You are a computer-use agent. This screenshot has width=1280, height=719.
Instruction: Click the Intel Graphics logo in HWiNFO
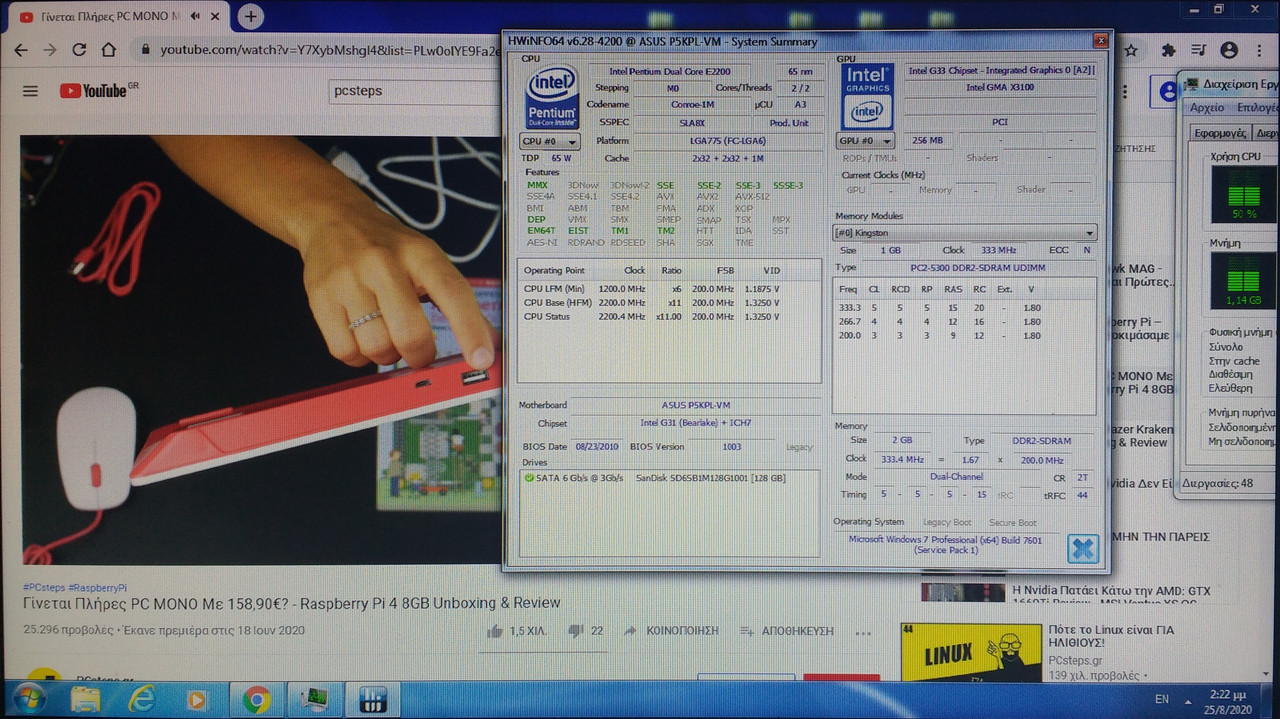(x=866, y=97)
